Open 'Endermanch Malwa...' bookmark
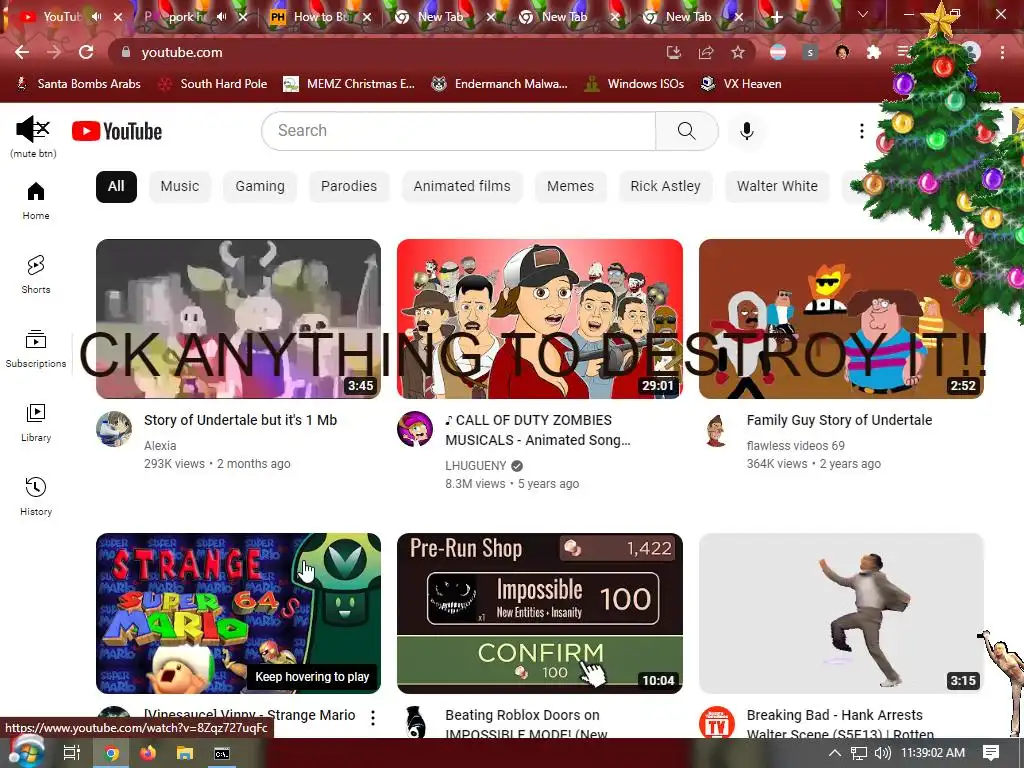The height and width of the screenshot is (768, 1024). pyautogui.click(x=500, y=84)
